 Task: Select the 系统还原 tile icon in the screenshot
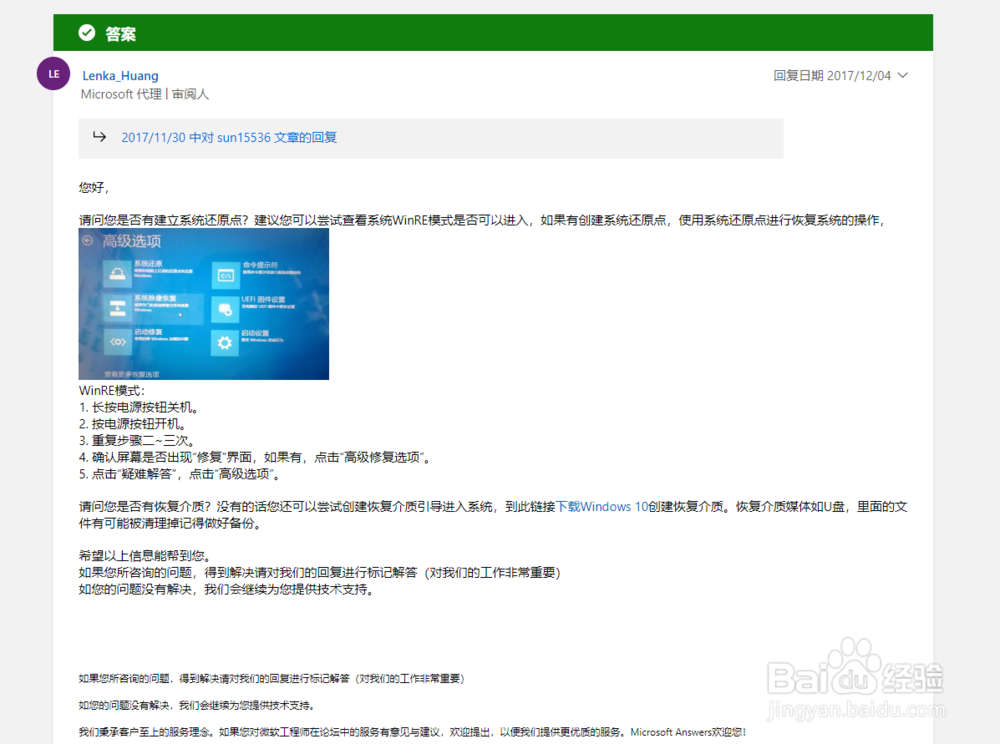coord(118,273)
